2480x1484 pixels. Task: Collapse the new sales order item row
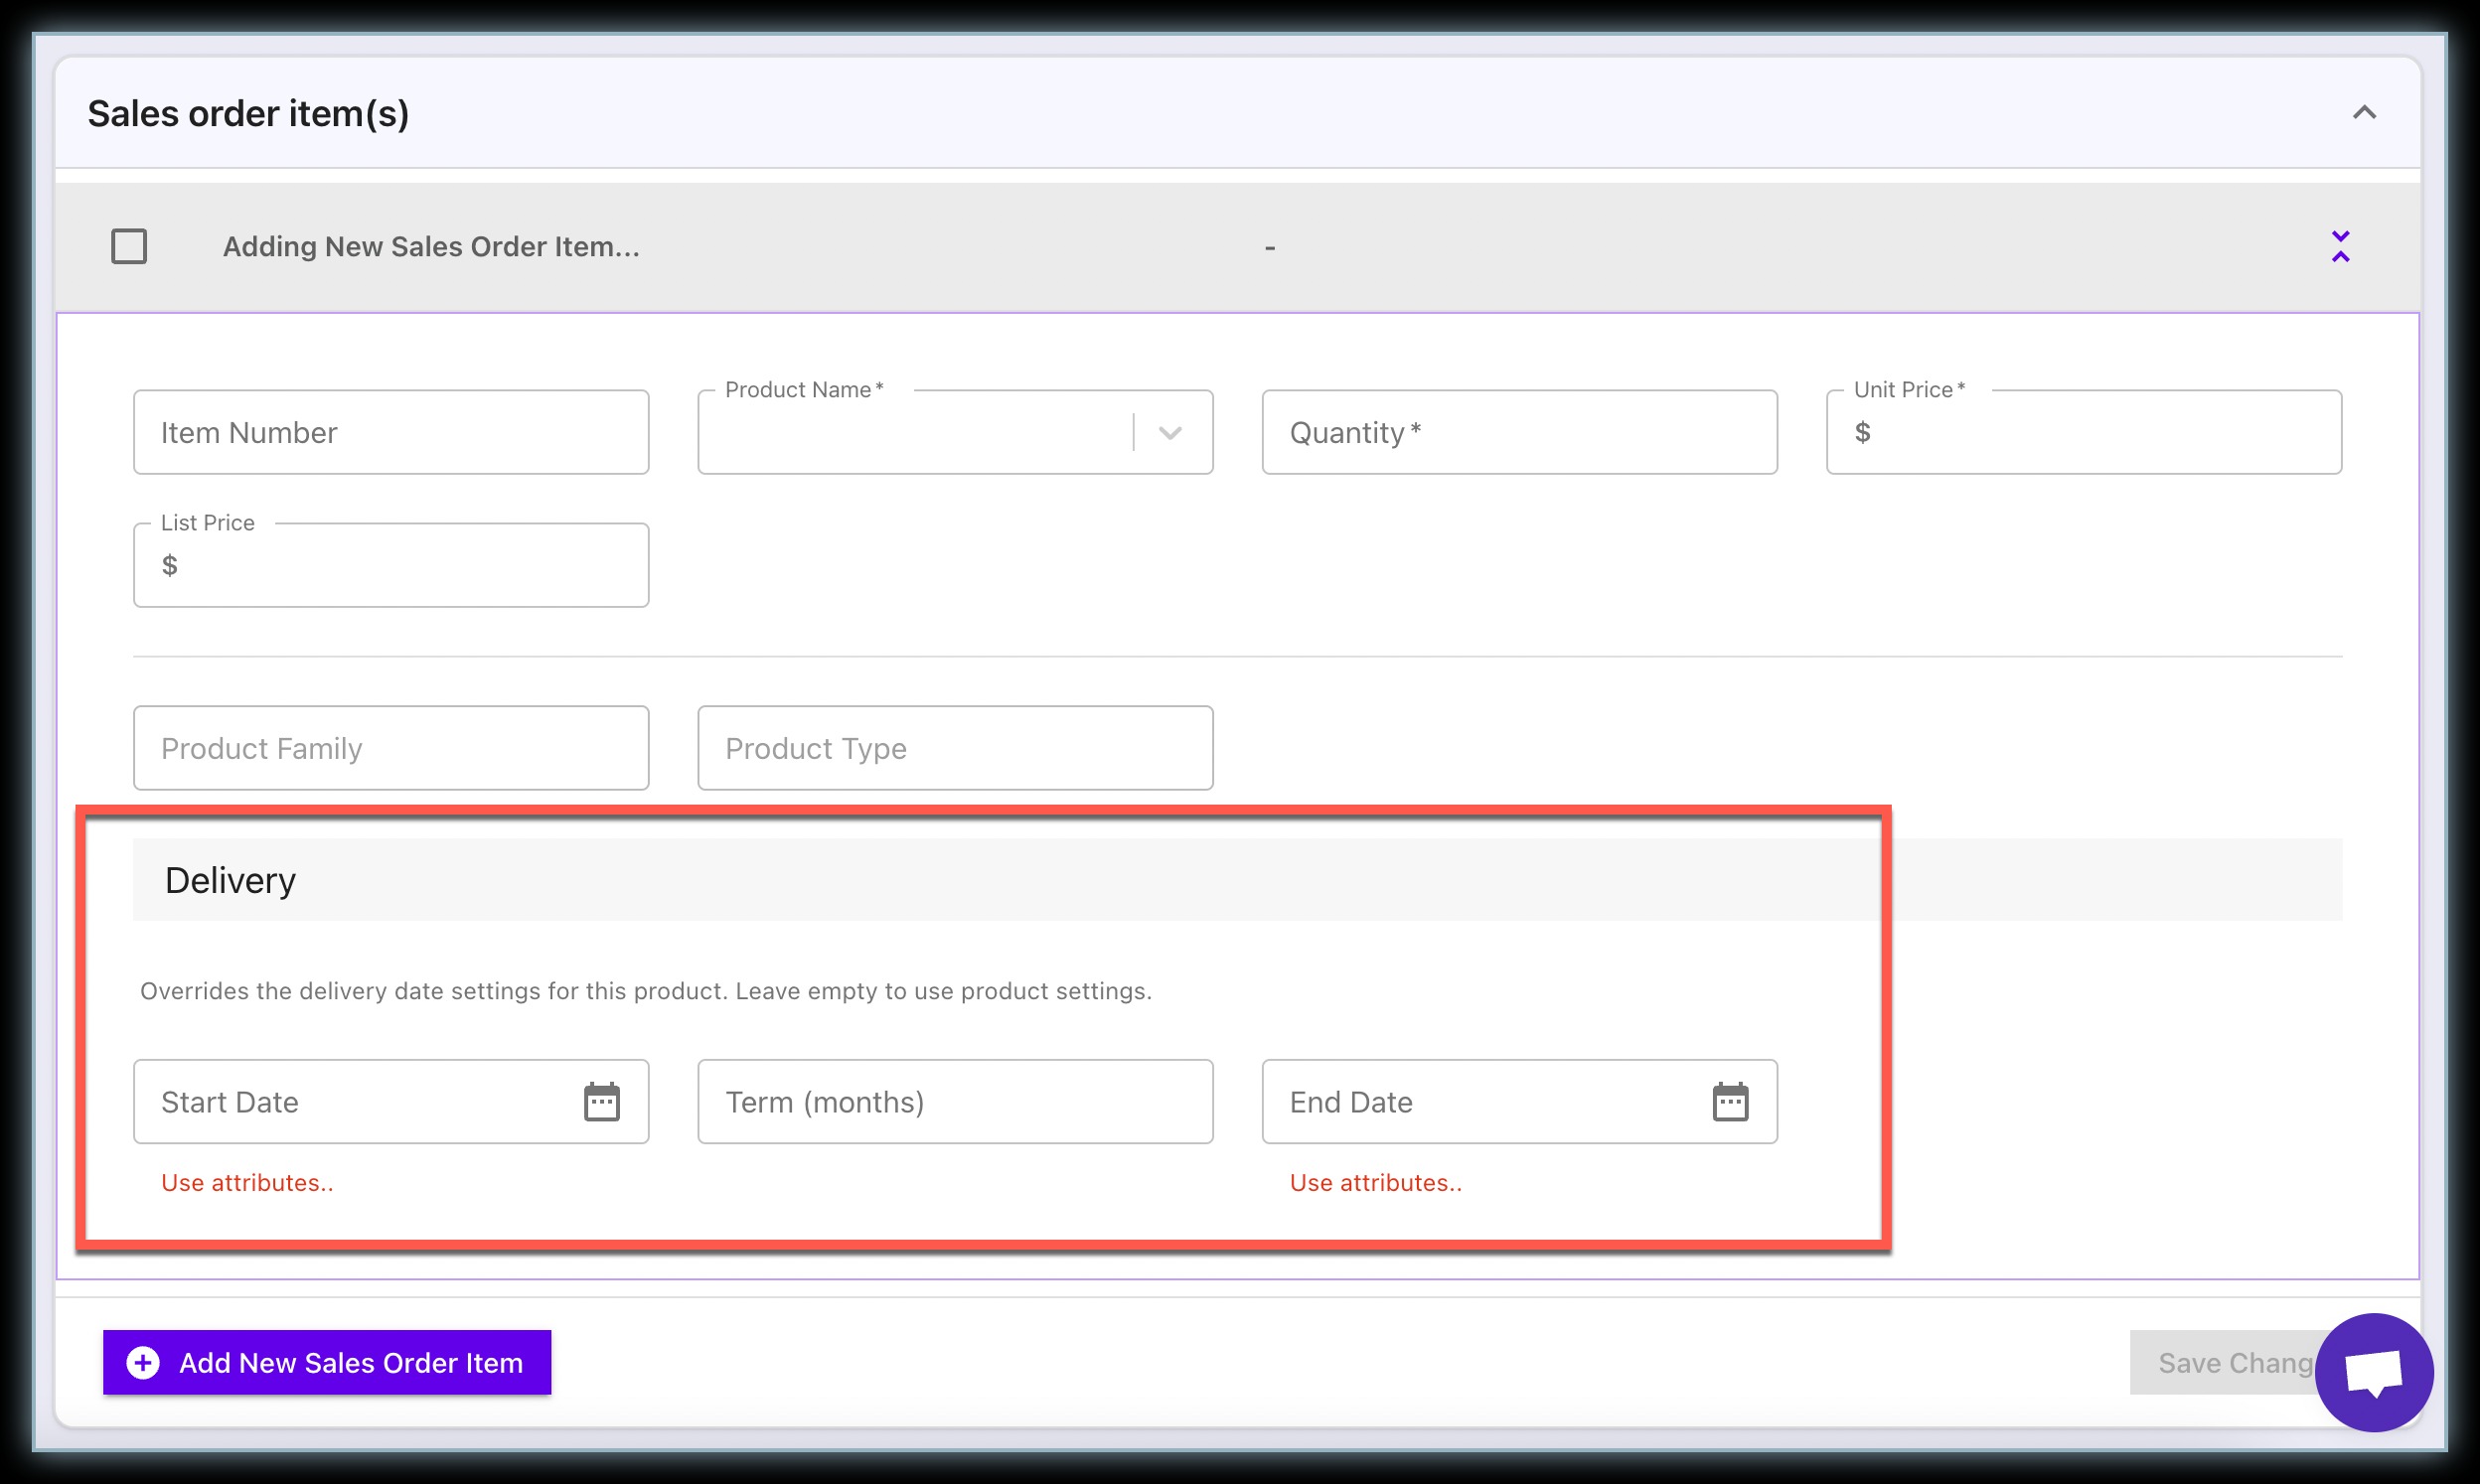click(x=2340, y=246)
